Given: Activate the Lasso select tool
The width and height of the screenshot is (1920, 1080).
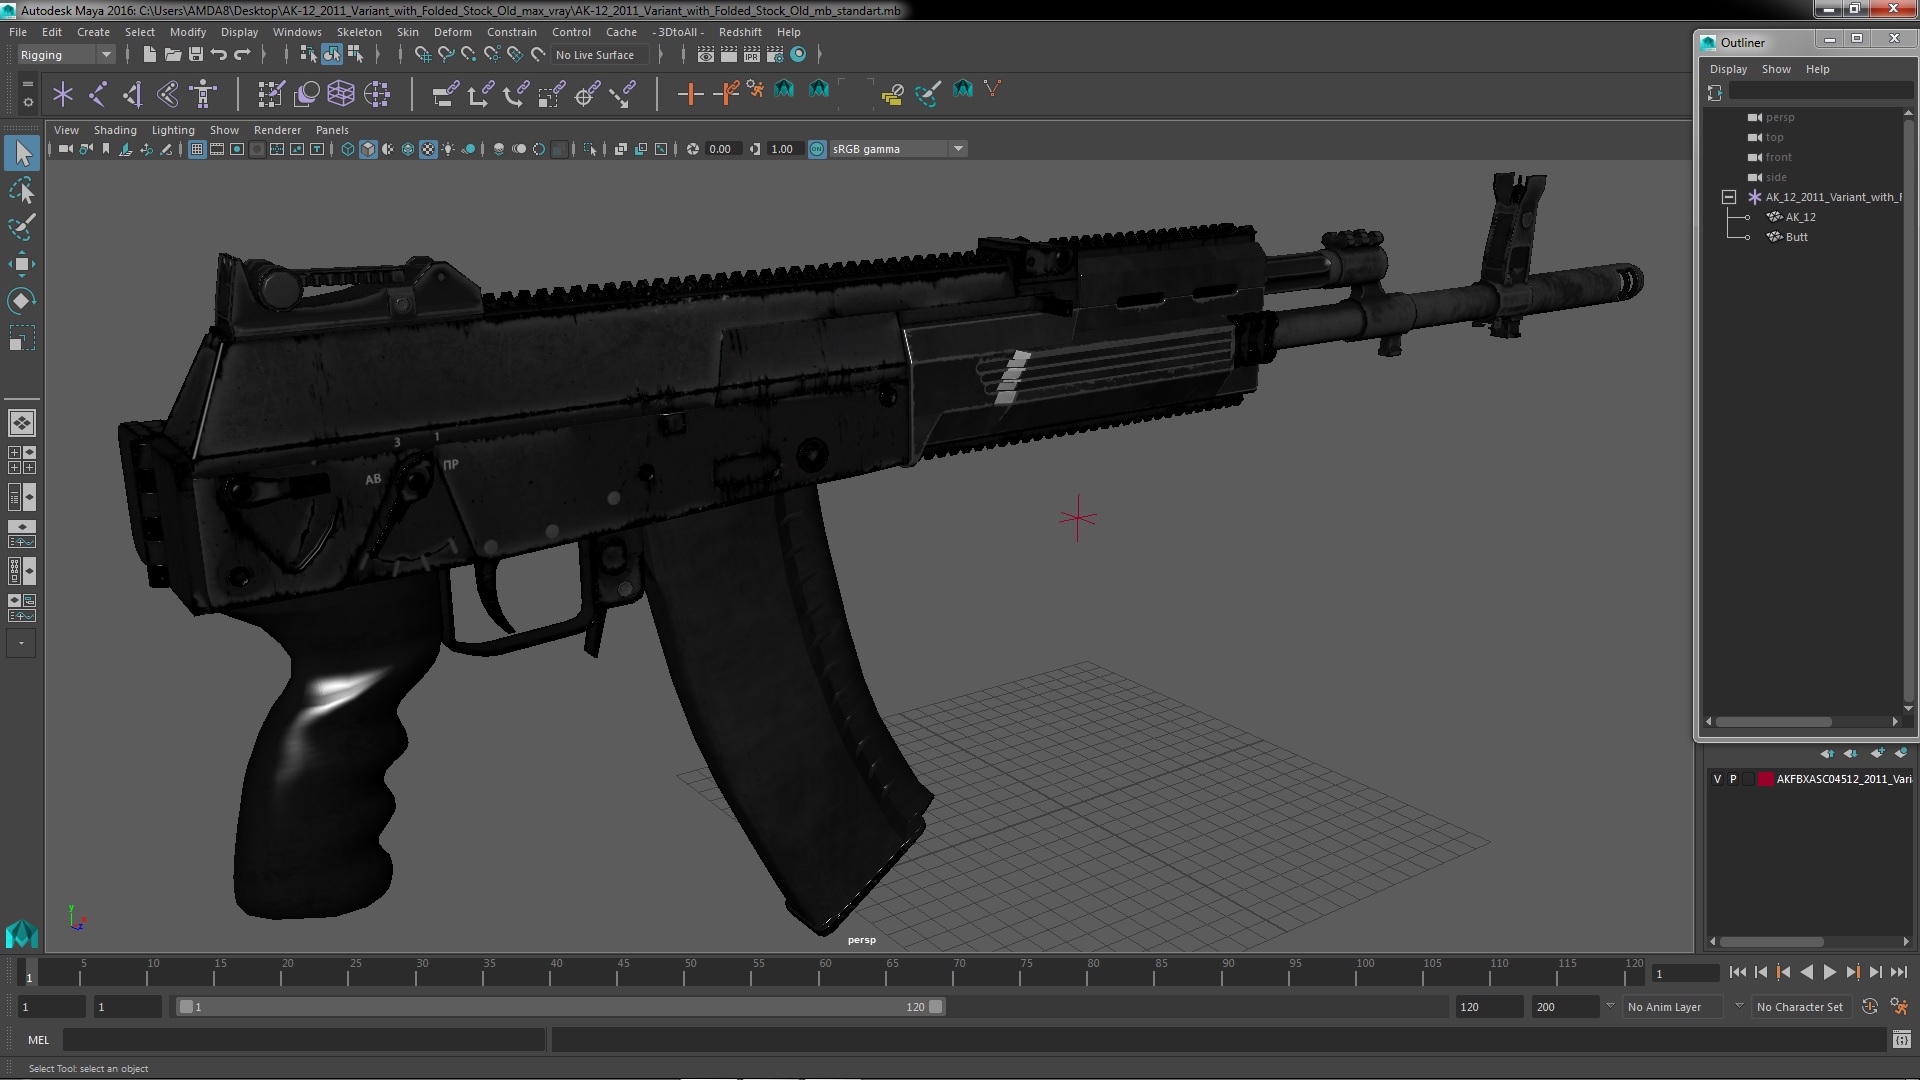Looking at the screenshot, I should 22,190.
